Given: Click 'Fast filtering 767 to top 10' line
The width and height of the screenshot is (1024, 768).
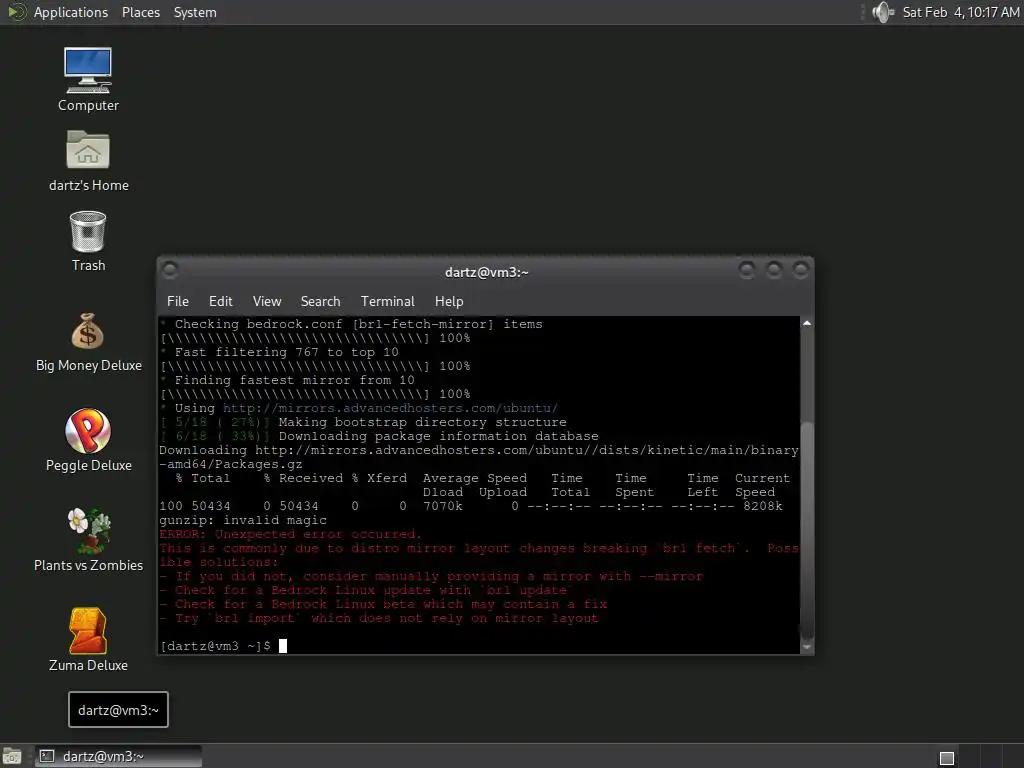Looking at the screenshot, I should [x=286, y=352].
